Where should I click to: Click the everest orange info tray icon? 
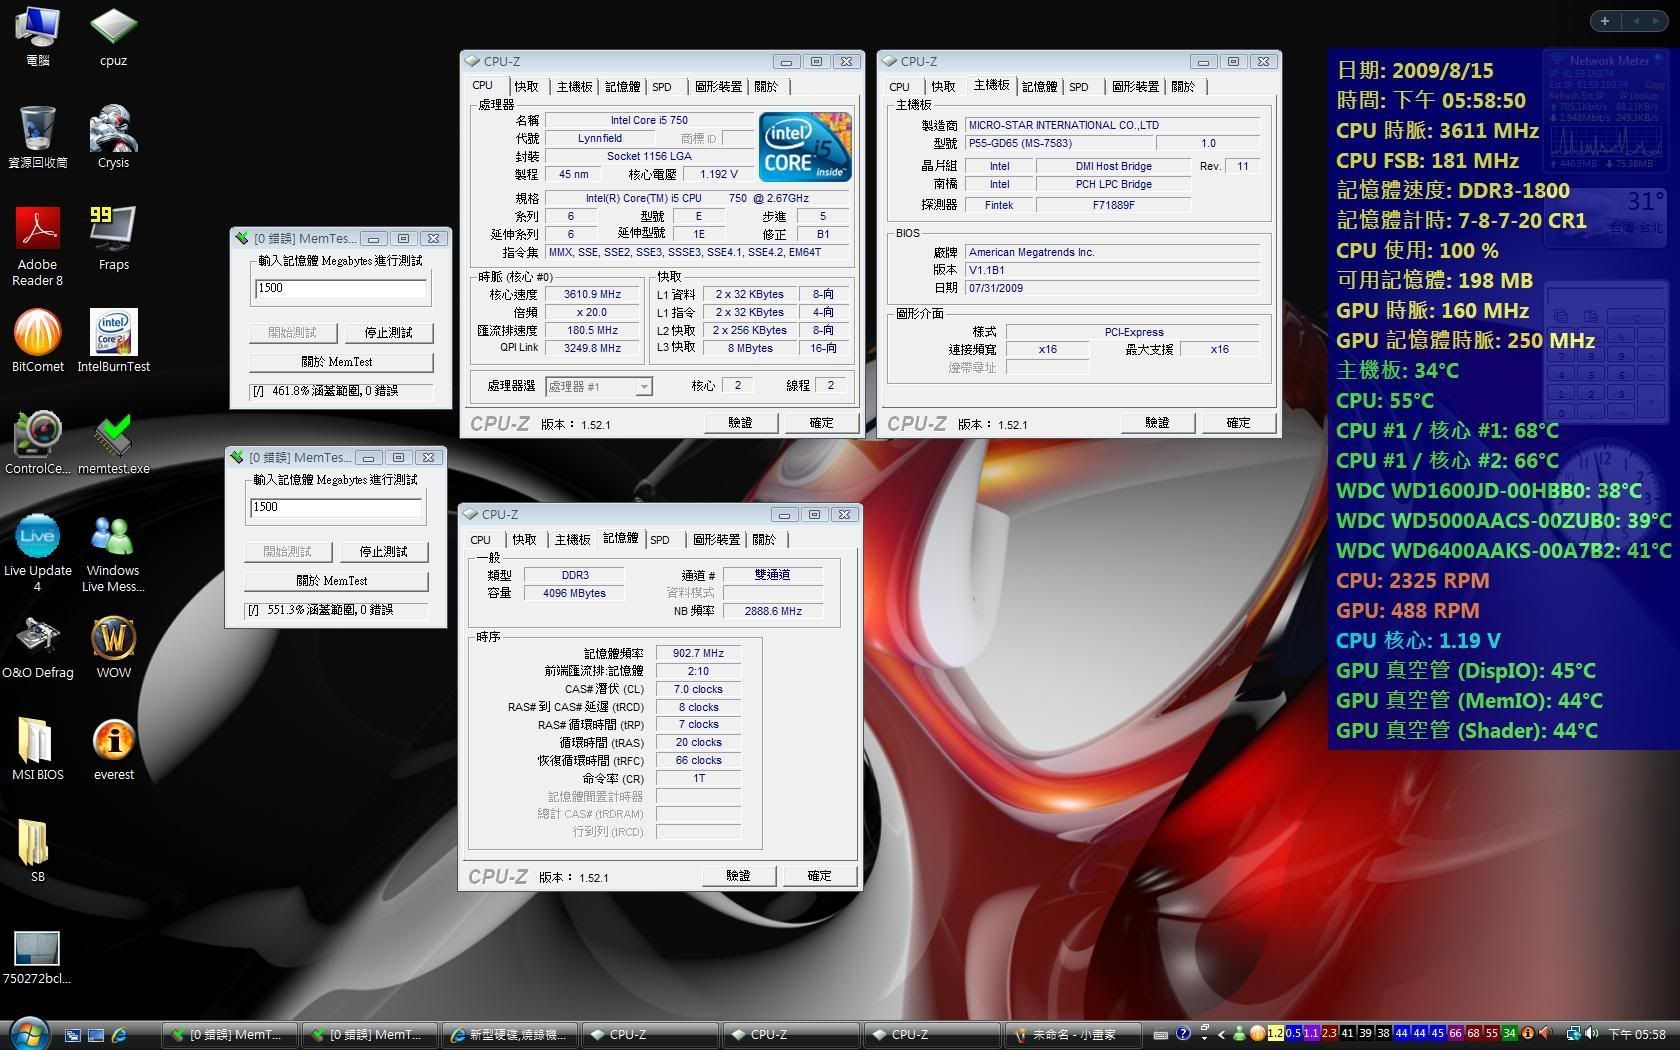tap(1527, 1033)
